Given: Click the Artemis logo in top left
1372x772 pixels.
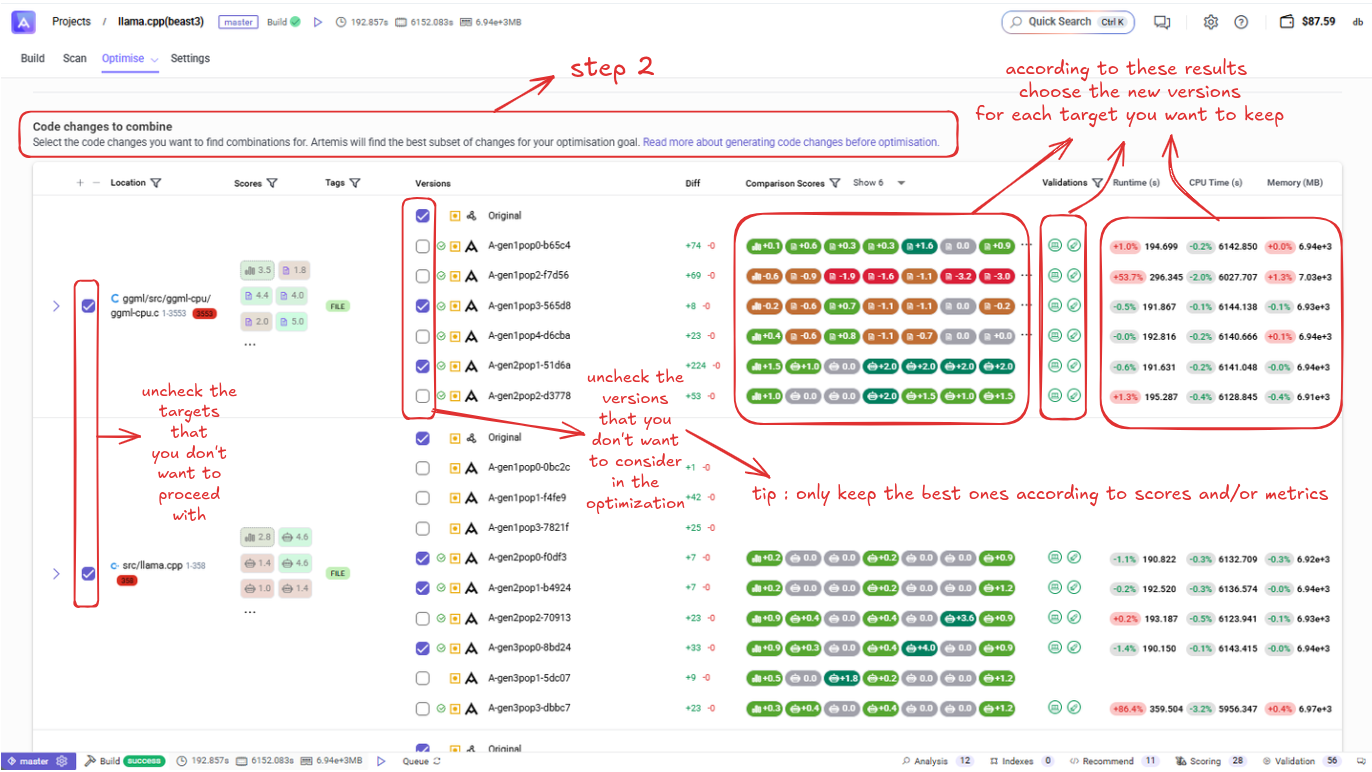Looking at the screenshot, I should [x=23, y=22].
